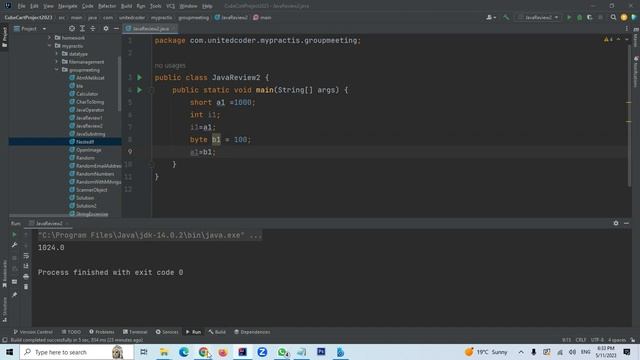Collapse the mypractis folder
The height and width of the screenshot is (360, 640).
click(x=50, y=46)
